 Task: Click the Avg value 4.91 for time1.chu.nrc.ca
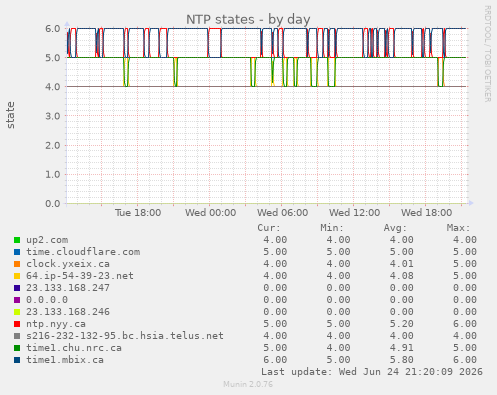tap(402, 348)
